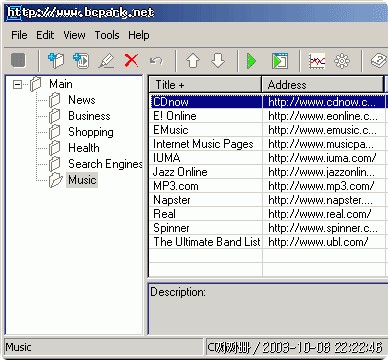Select the Main folder label
This screenshot has height=360, width=388.
(x=61, y=84)
